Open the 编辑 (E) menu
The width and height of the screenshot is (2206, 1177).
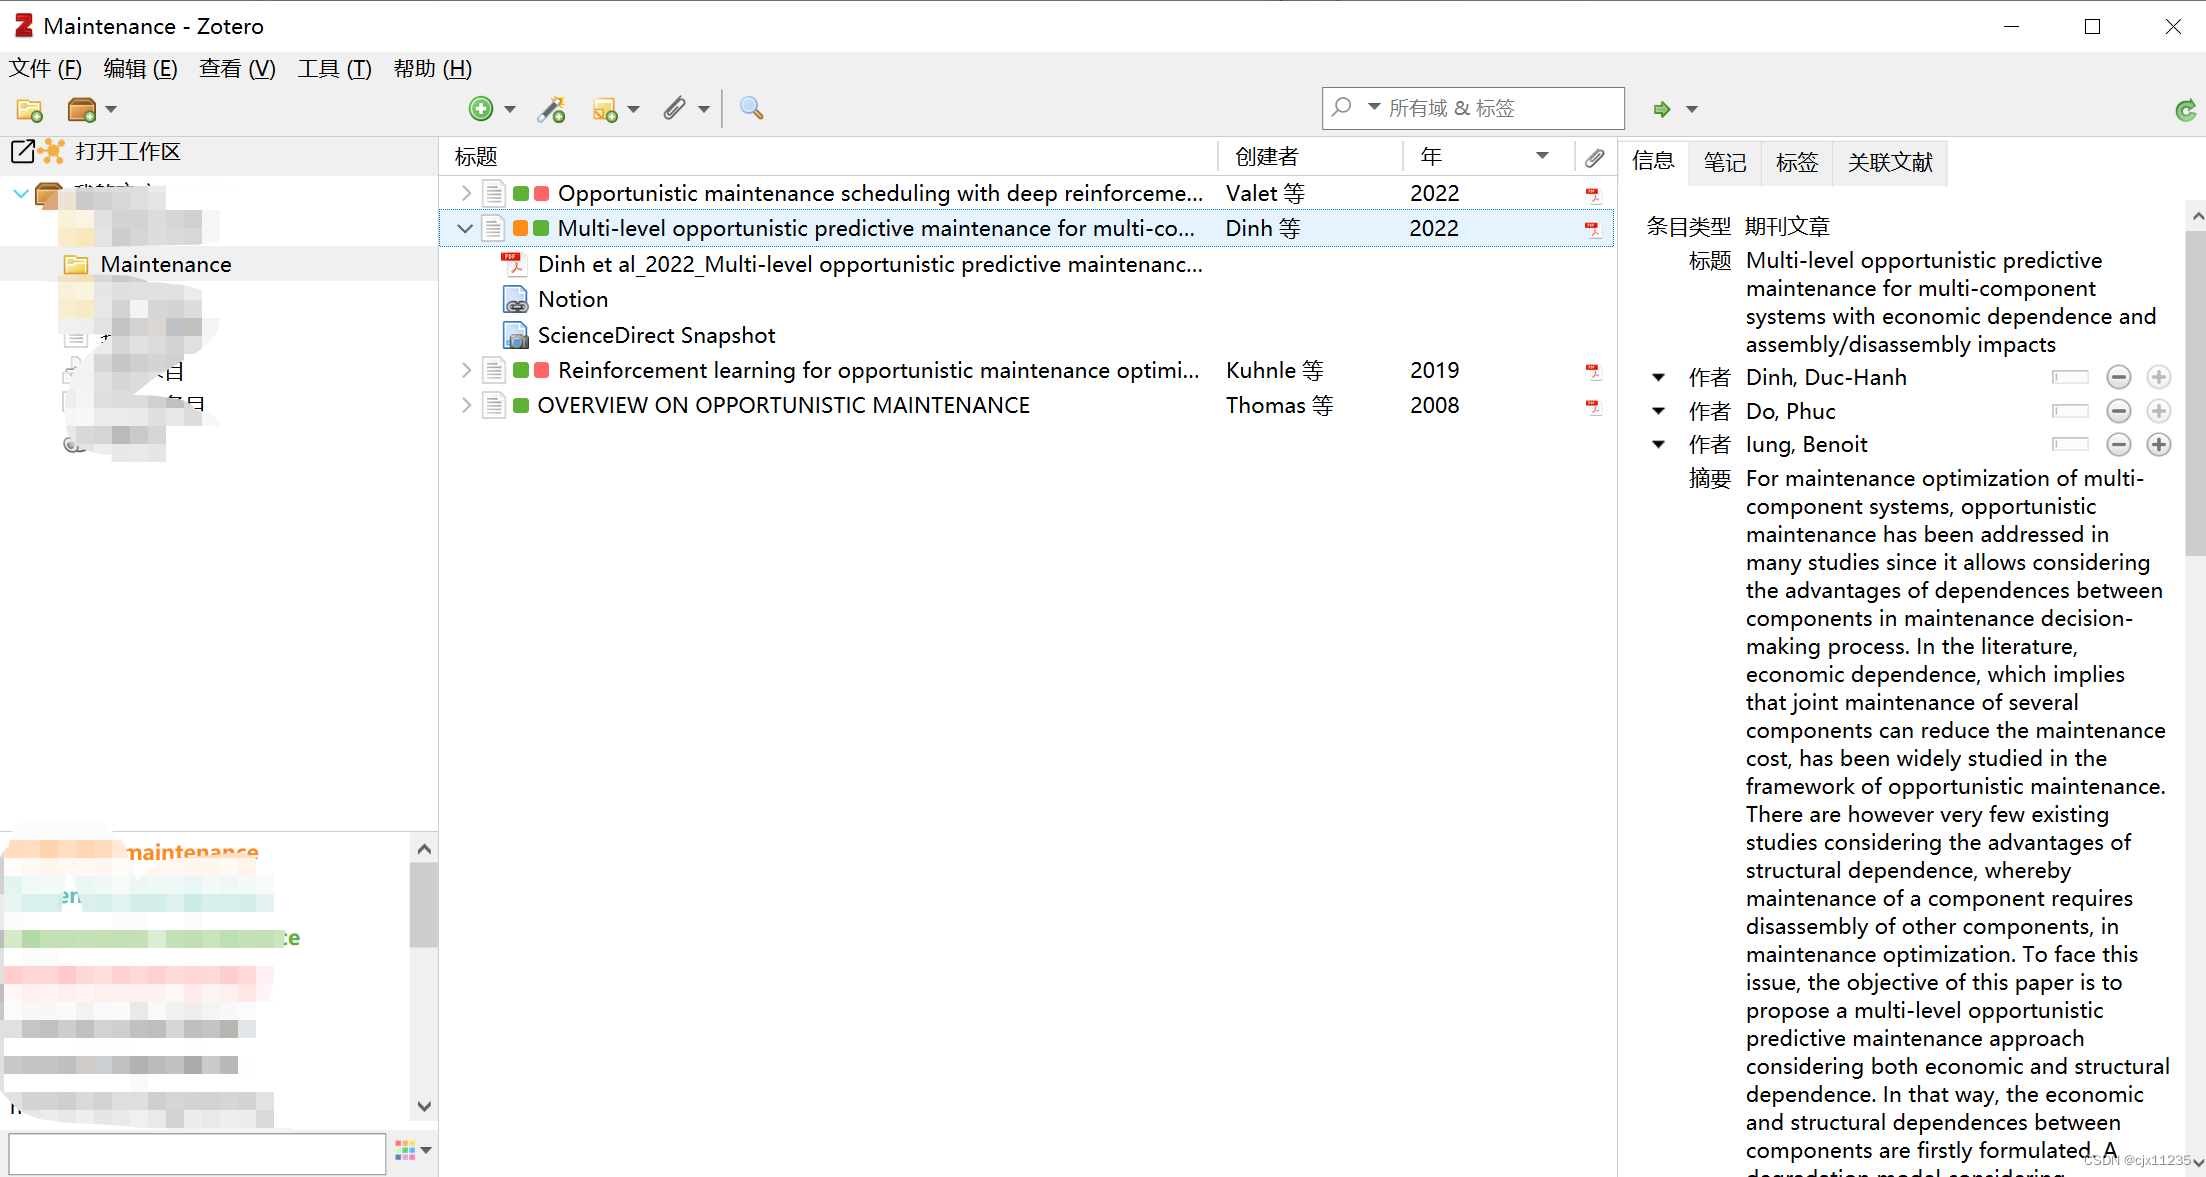tap(141, 69)
